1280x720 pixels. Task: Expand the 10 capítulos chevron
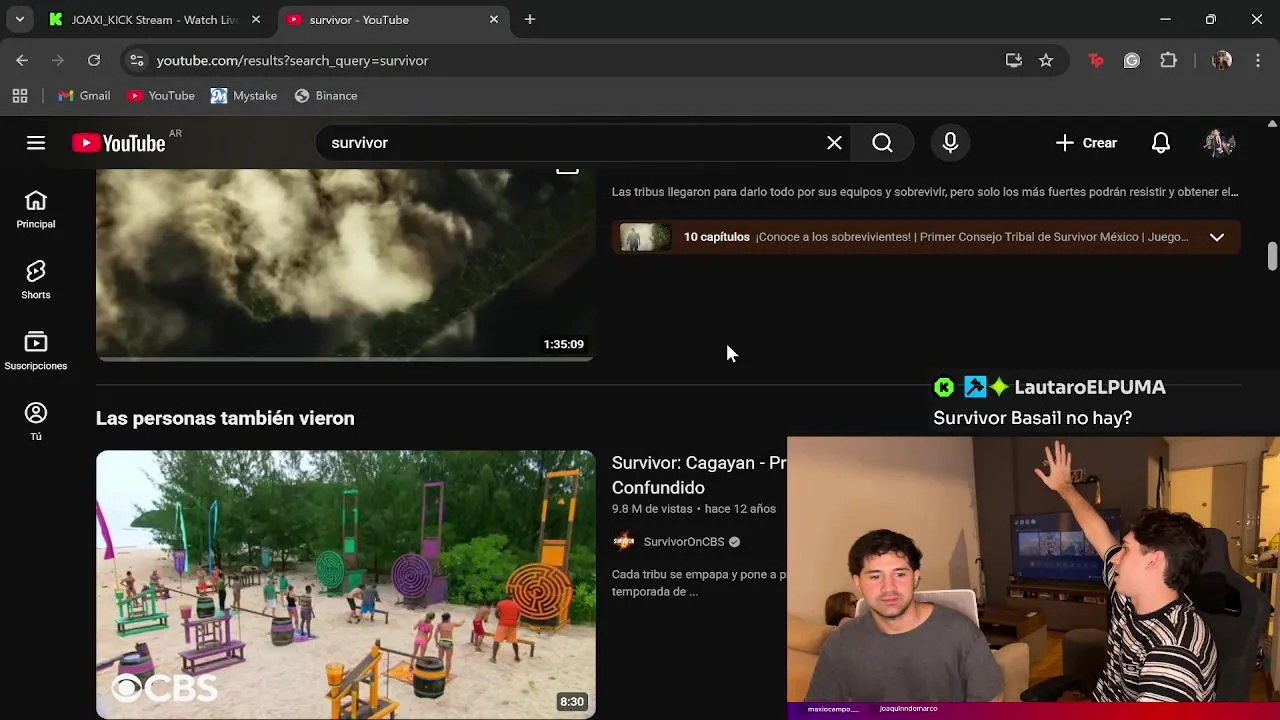coord(1217,237)
